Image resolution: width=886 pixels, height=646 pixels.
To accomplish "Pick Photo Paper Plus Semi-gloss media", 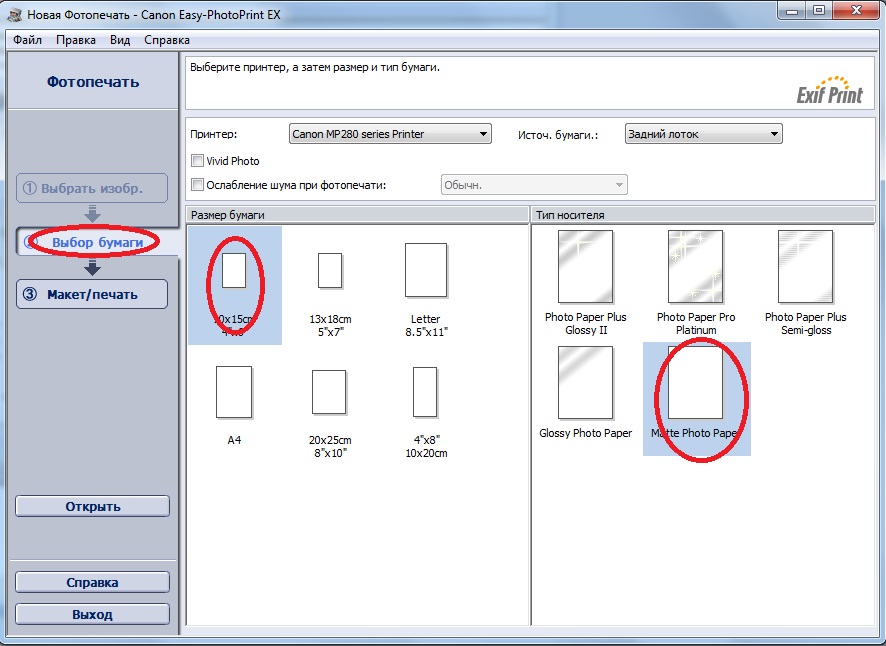I will click(805, 283).
